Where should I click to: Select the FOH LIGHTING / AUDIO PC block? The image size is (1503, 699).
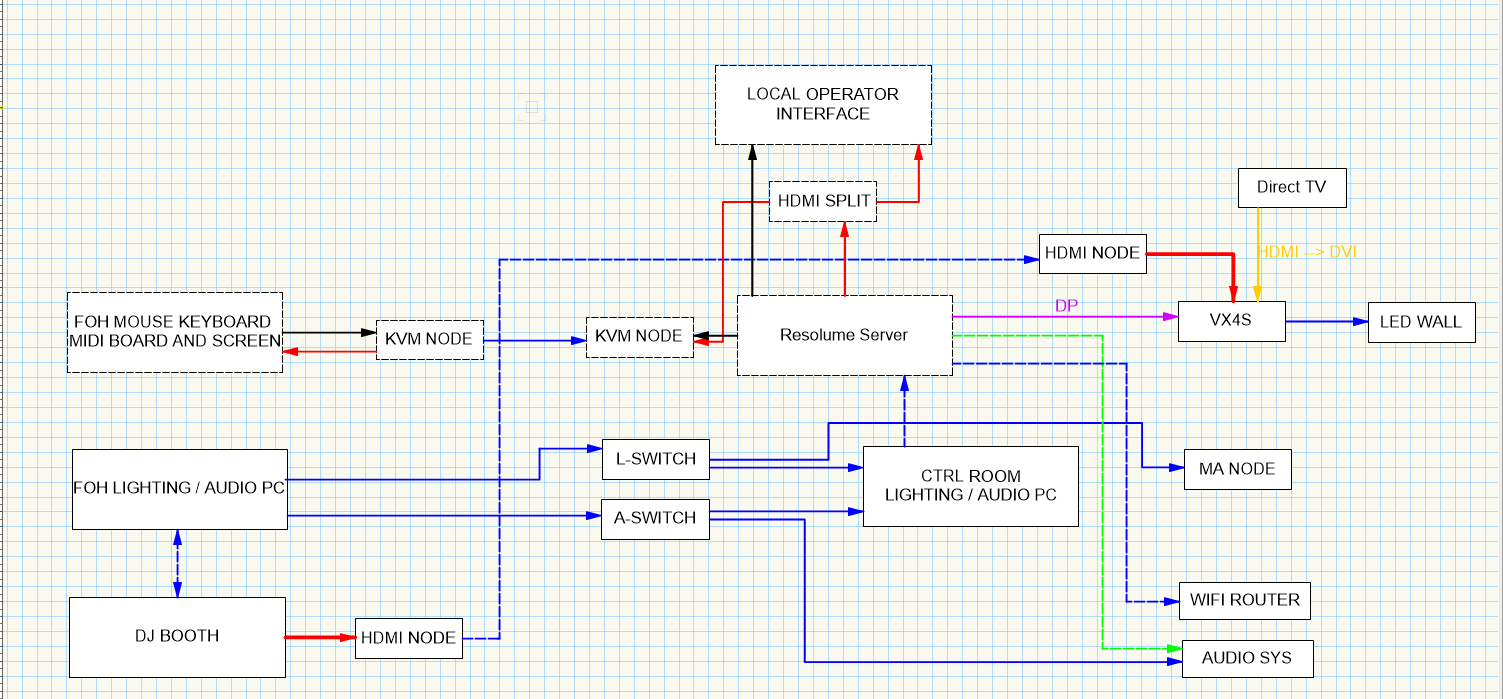180,489
